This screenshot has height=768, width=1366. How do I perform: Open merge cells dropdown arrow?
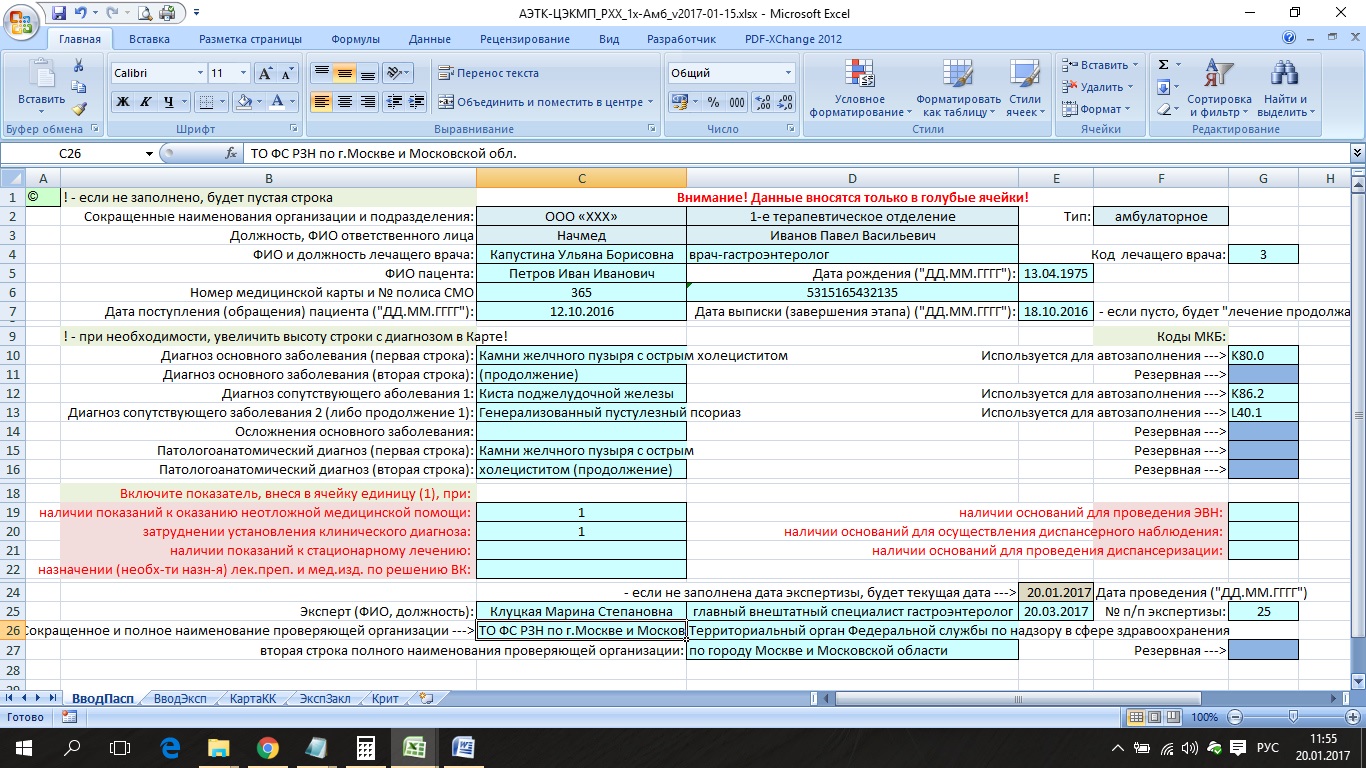coord(650,102)
